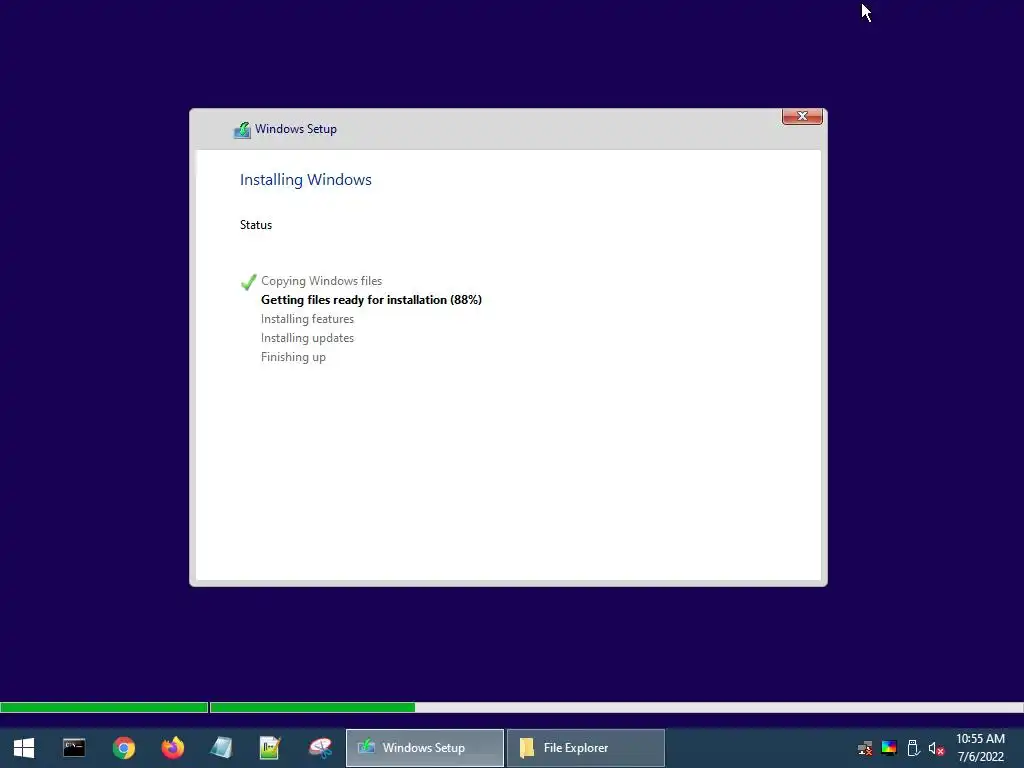Click 'Getting files ready for installation (88%)'

(371, 300)
